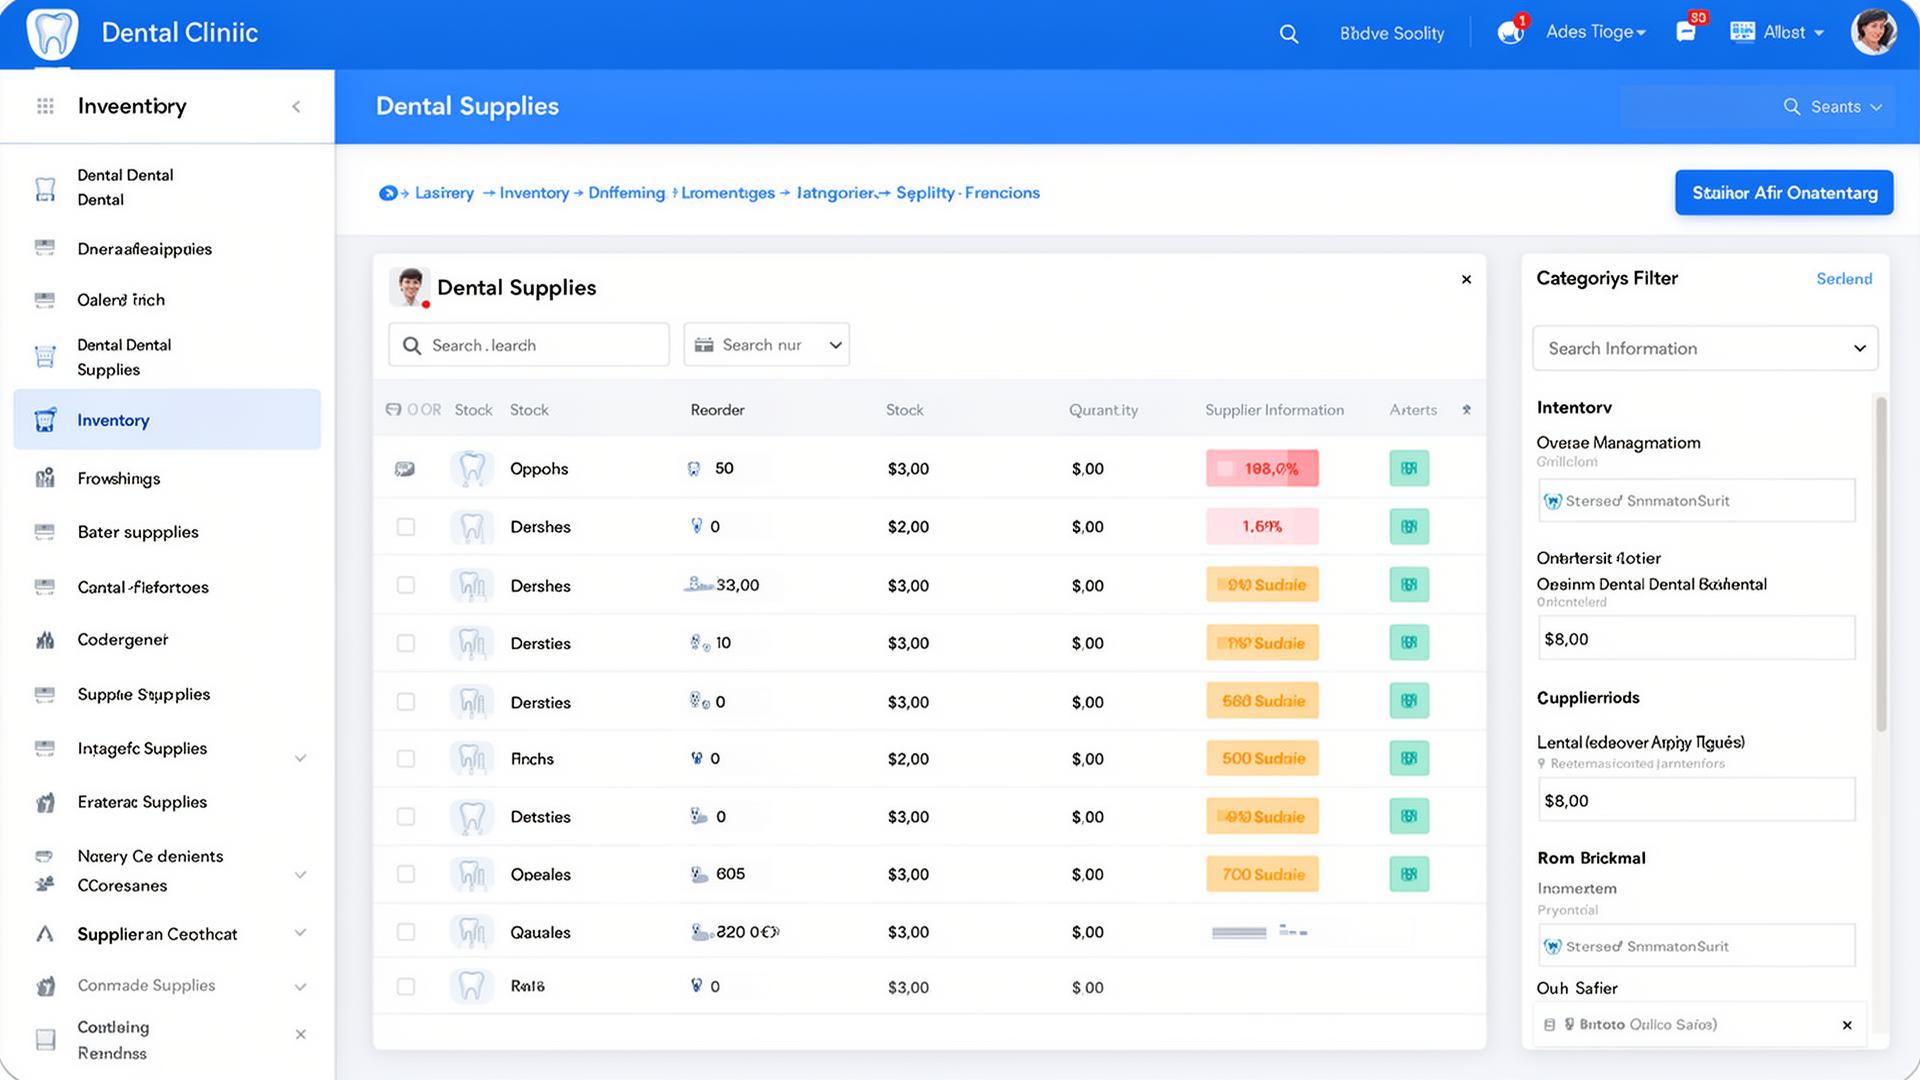Open the user profile avatar
Image resolution: width=1920 pixels, height=1080 pixels.
coord(1873,32)
